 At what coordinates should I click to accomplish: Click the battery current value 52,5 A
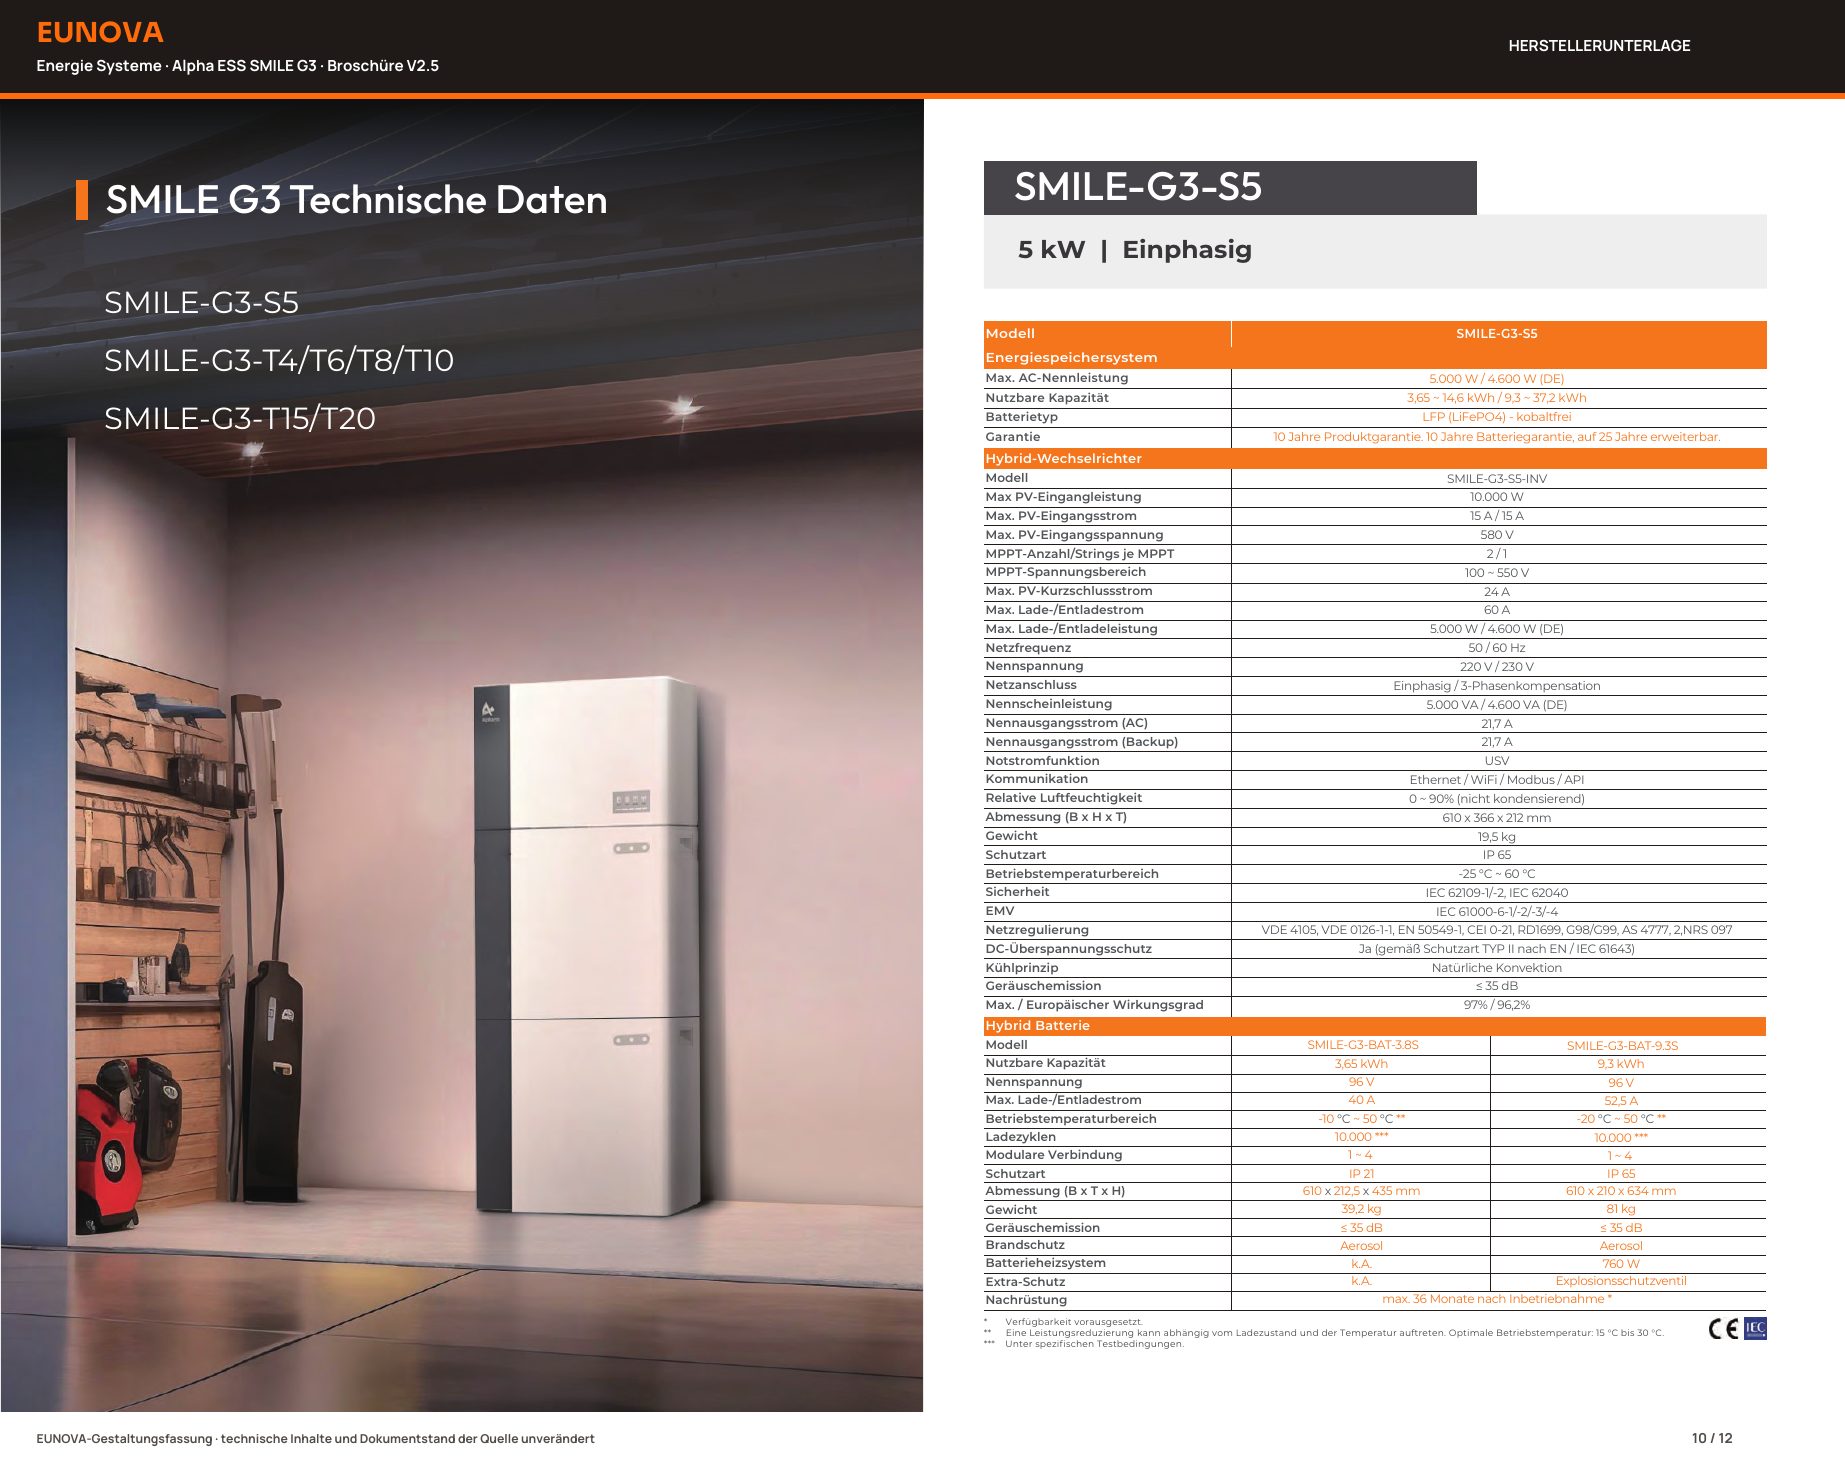[1620, 1101]
